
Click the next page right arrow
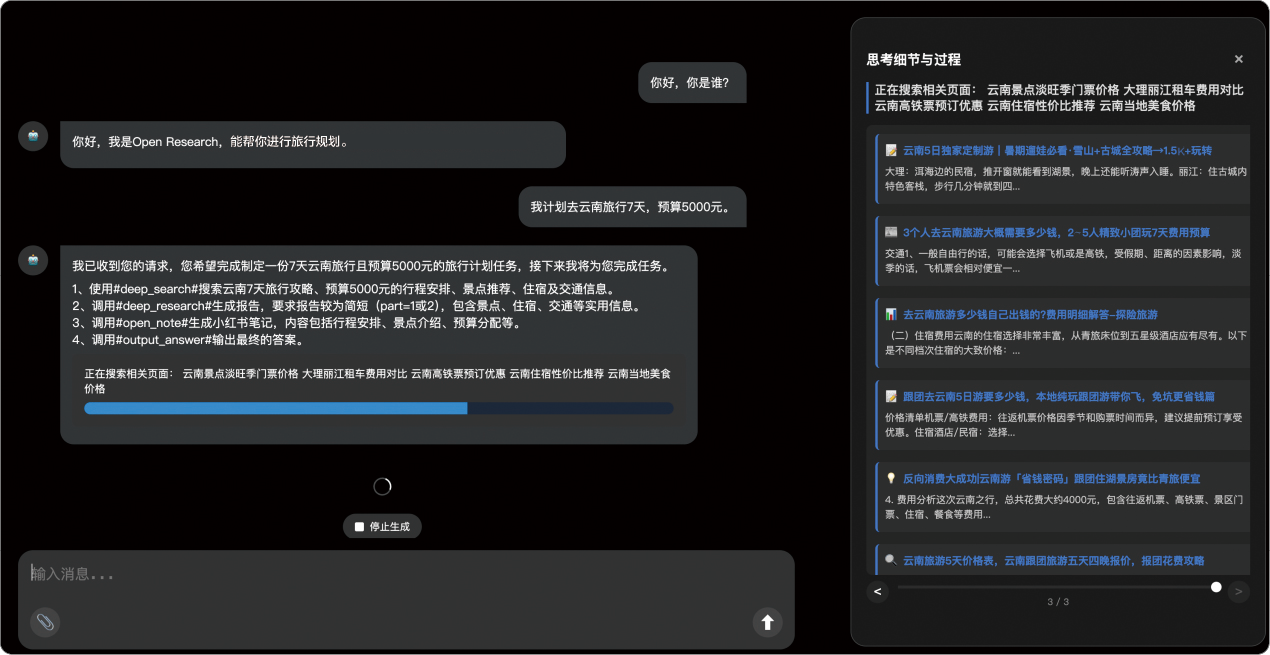[x=1238, y=591]
